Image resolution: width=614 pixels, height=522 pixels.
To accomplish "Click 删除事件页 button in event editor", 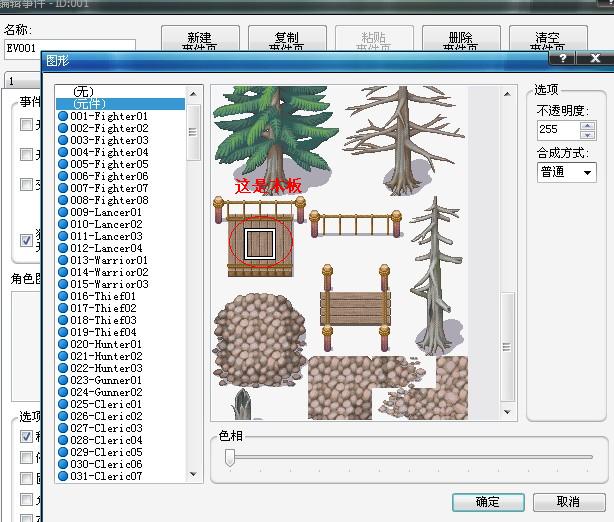I will click(x=461, y=39).
